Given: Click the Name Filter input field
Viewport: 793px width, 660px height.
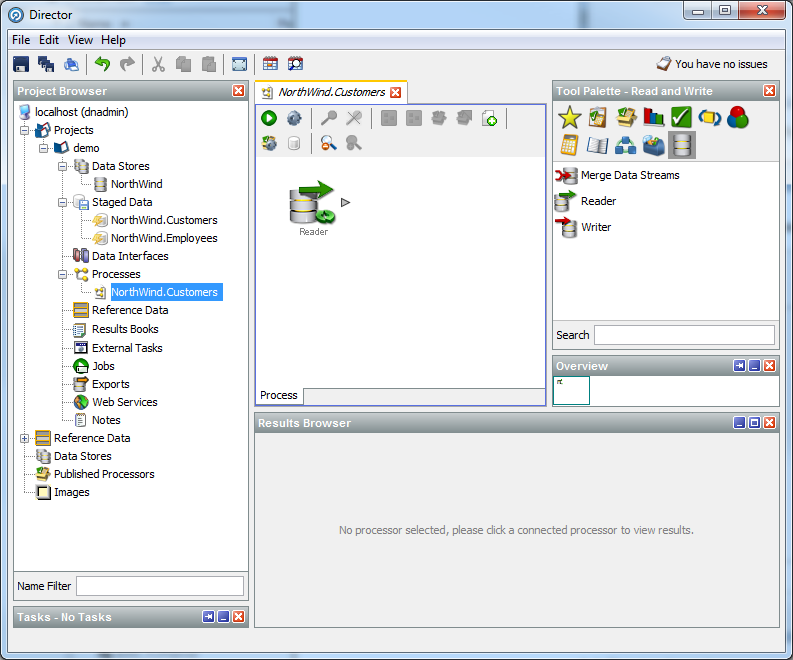Looking at the screenshot, I should pyautogui.click(x=160, y=586).
